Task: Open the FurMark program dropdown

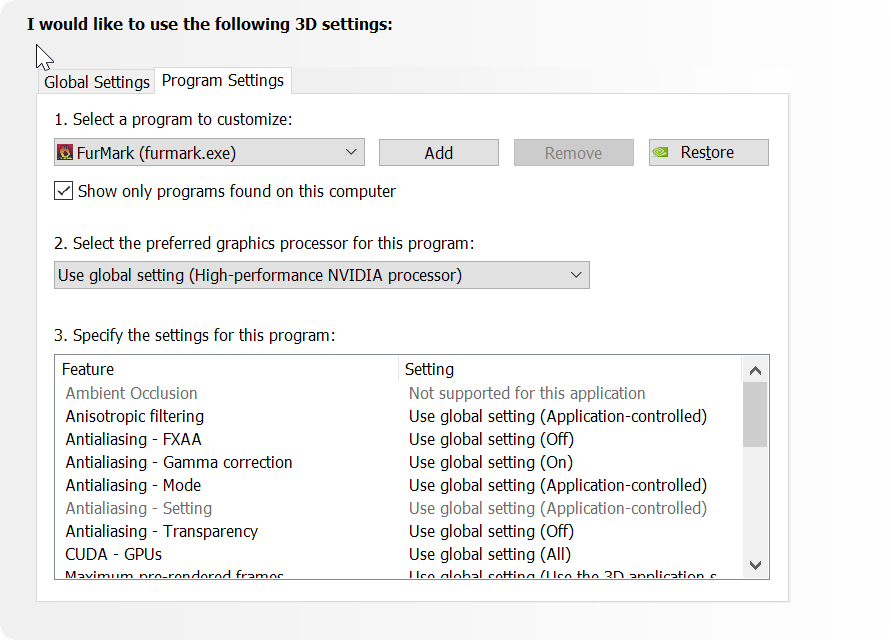Action: 209,152
